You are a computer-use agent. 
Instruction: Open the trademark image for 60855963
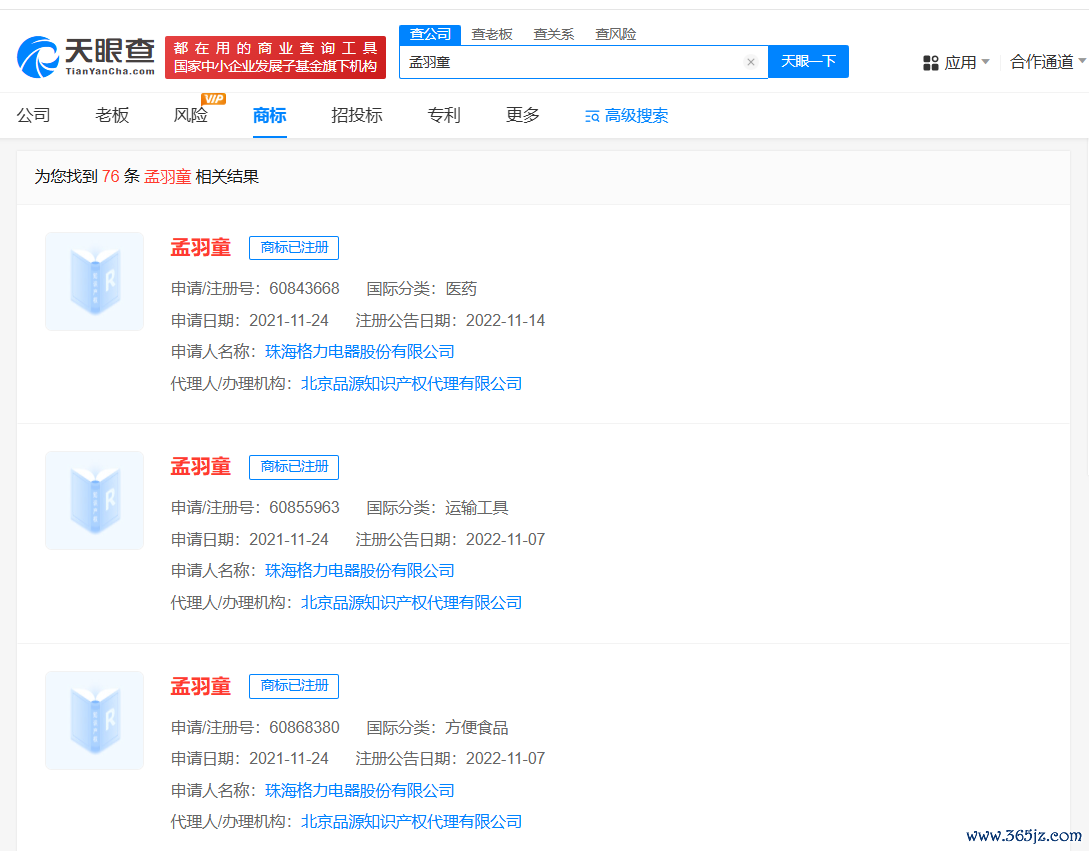(x=94, y=500)
